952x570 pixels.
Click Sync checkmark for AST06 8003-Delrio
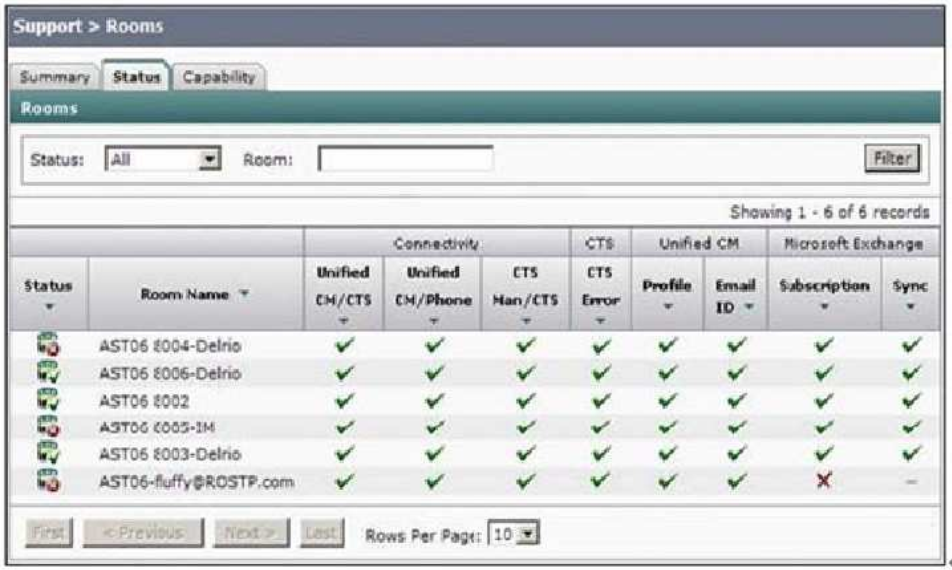pos(911,453)
